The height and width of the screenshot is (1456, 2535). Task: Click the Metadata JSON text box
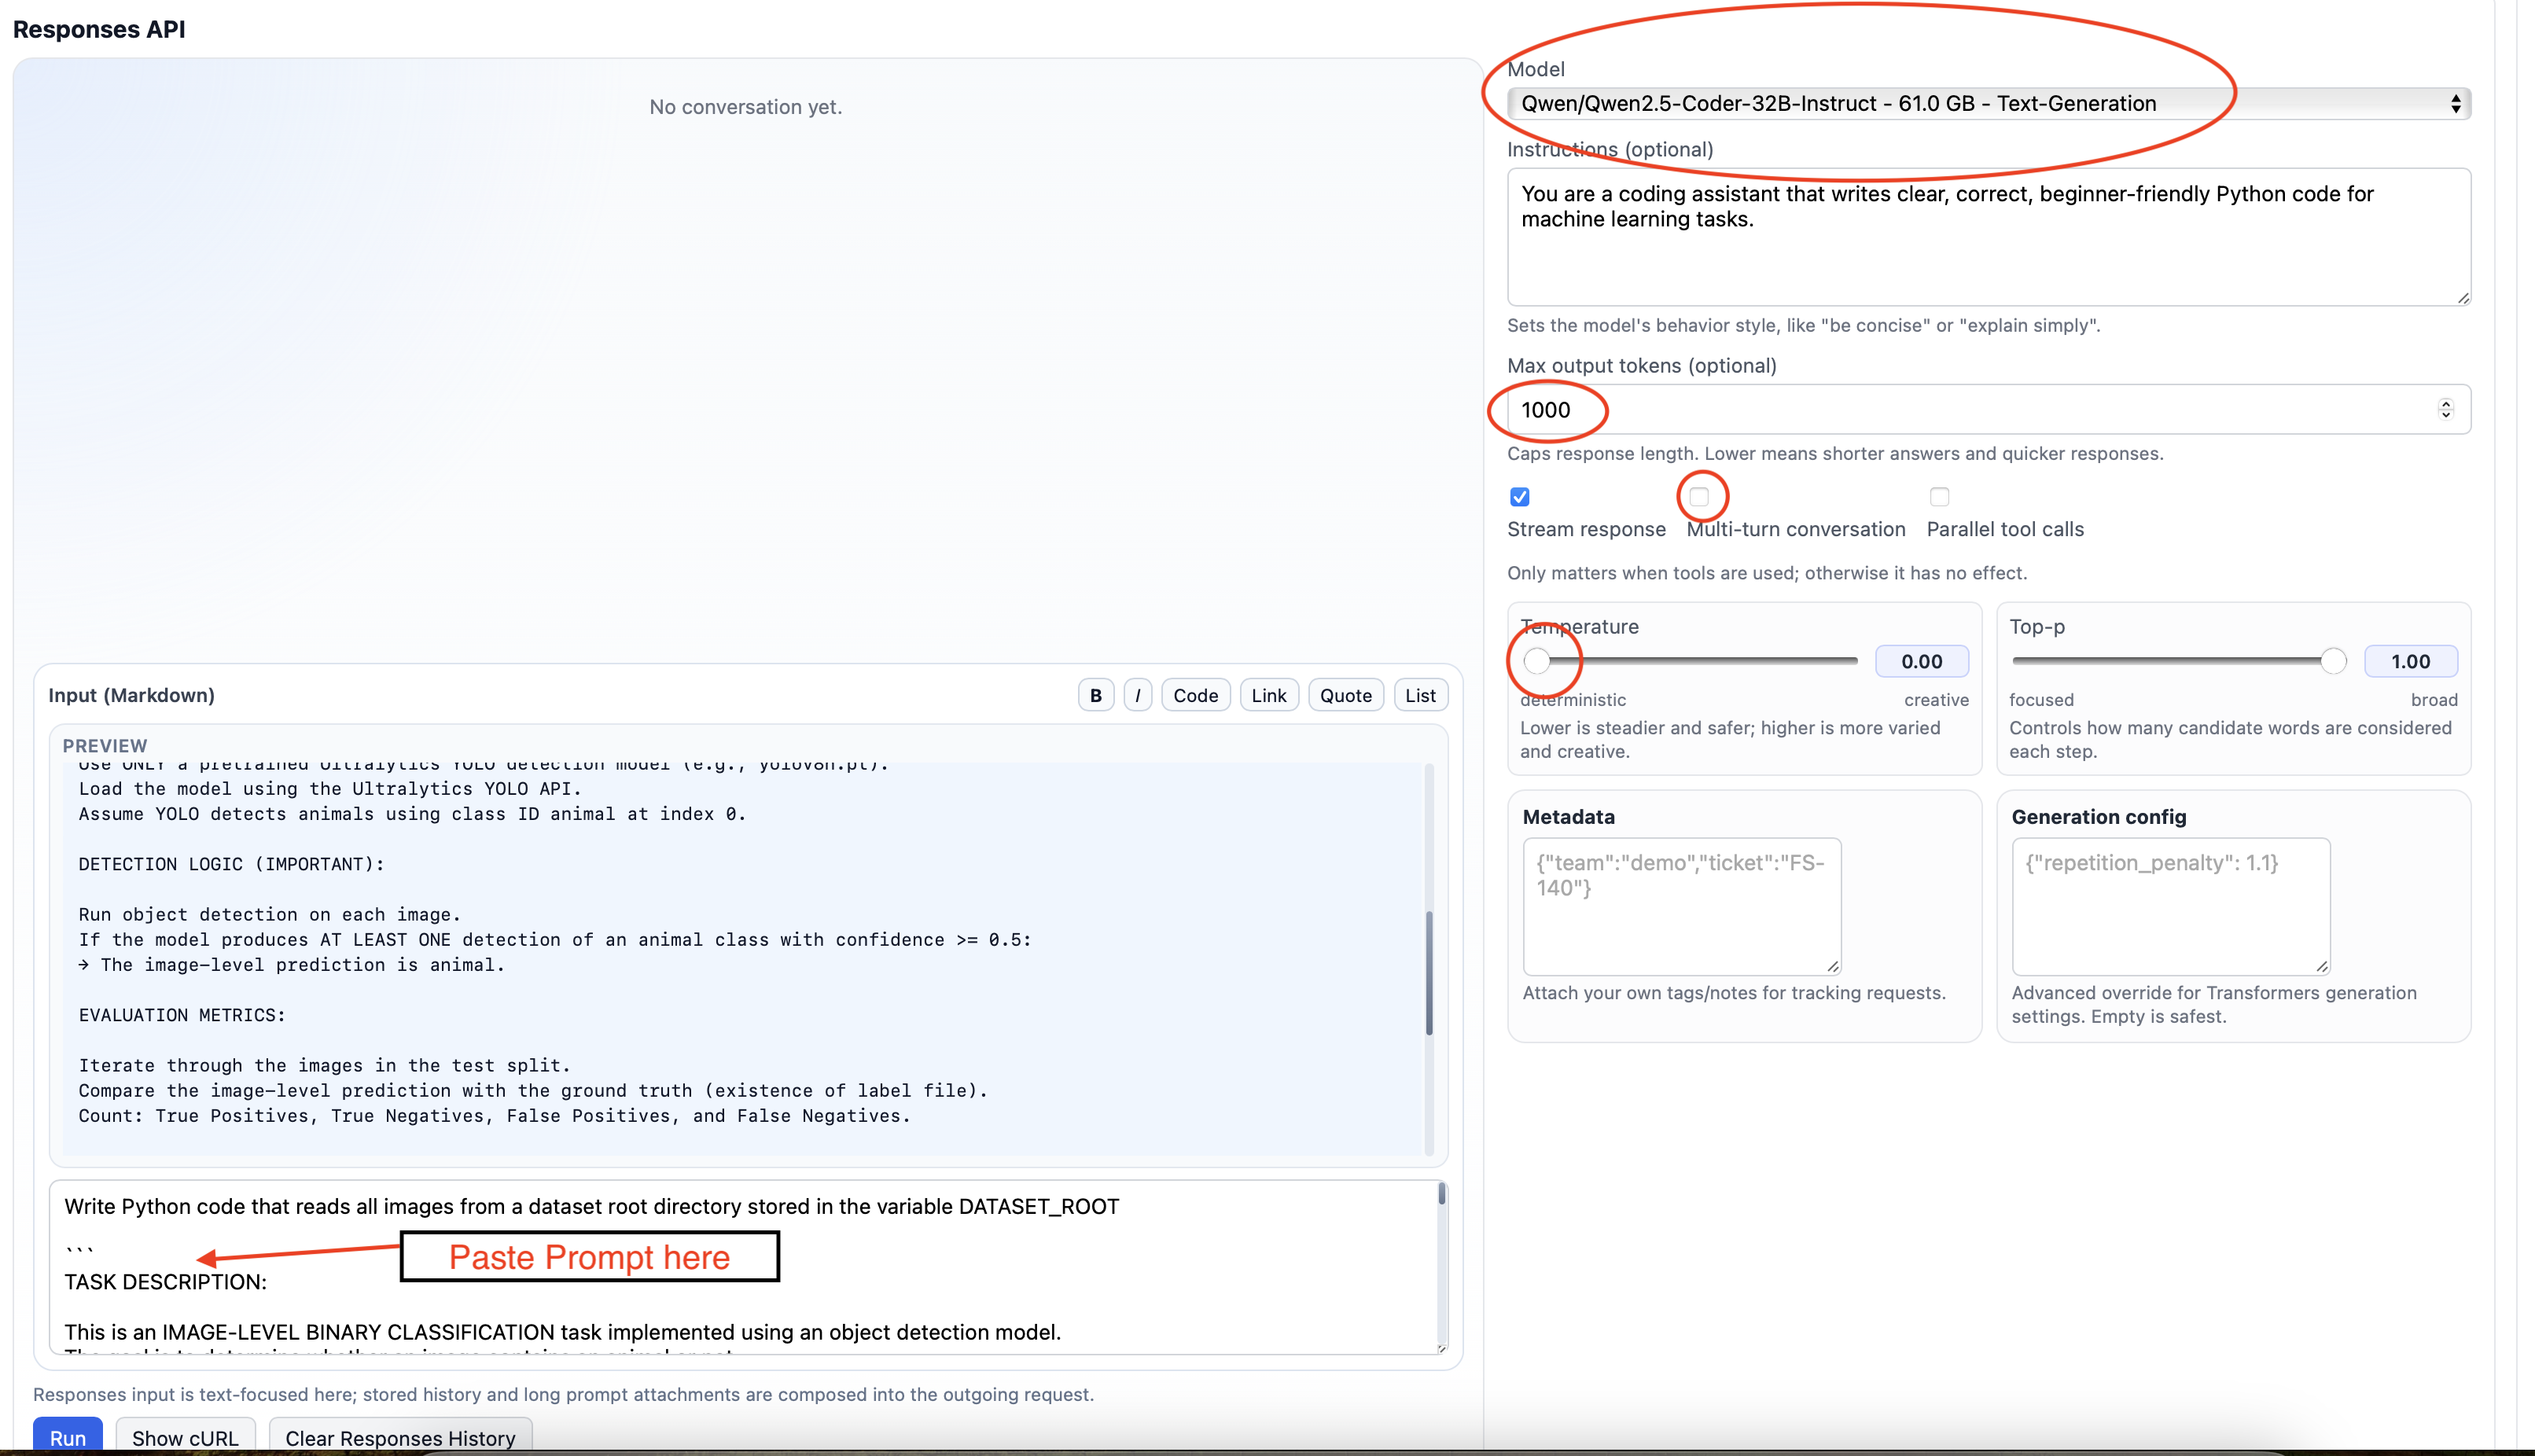1680,906
